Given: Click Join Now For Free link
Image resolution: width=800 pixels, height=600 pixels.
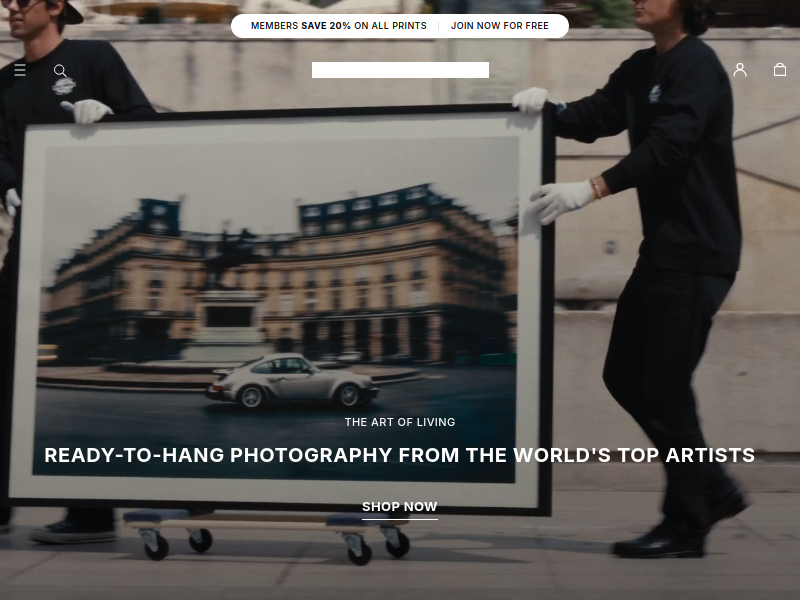Looking at the screenshot, I should click(499, 26).
